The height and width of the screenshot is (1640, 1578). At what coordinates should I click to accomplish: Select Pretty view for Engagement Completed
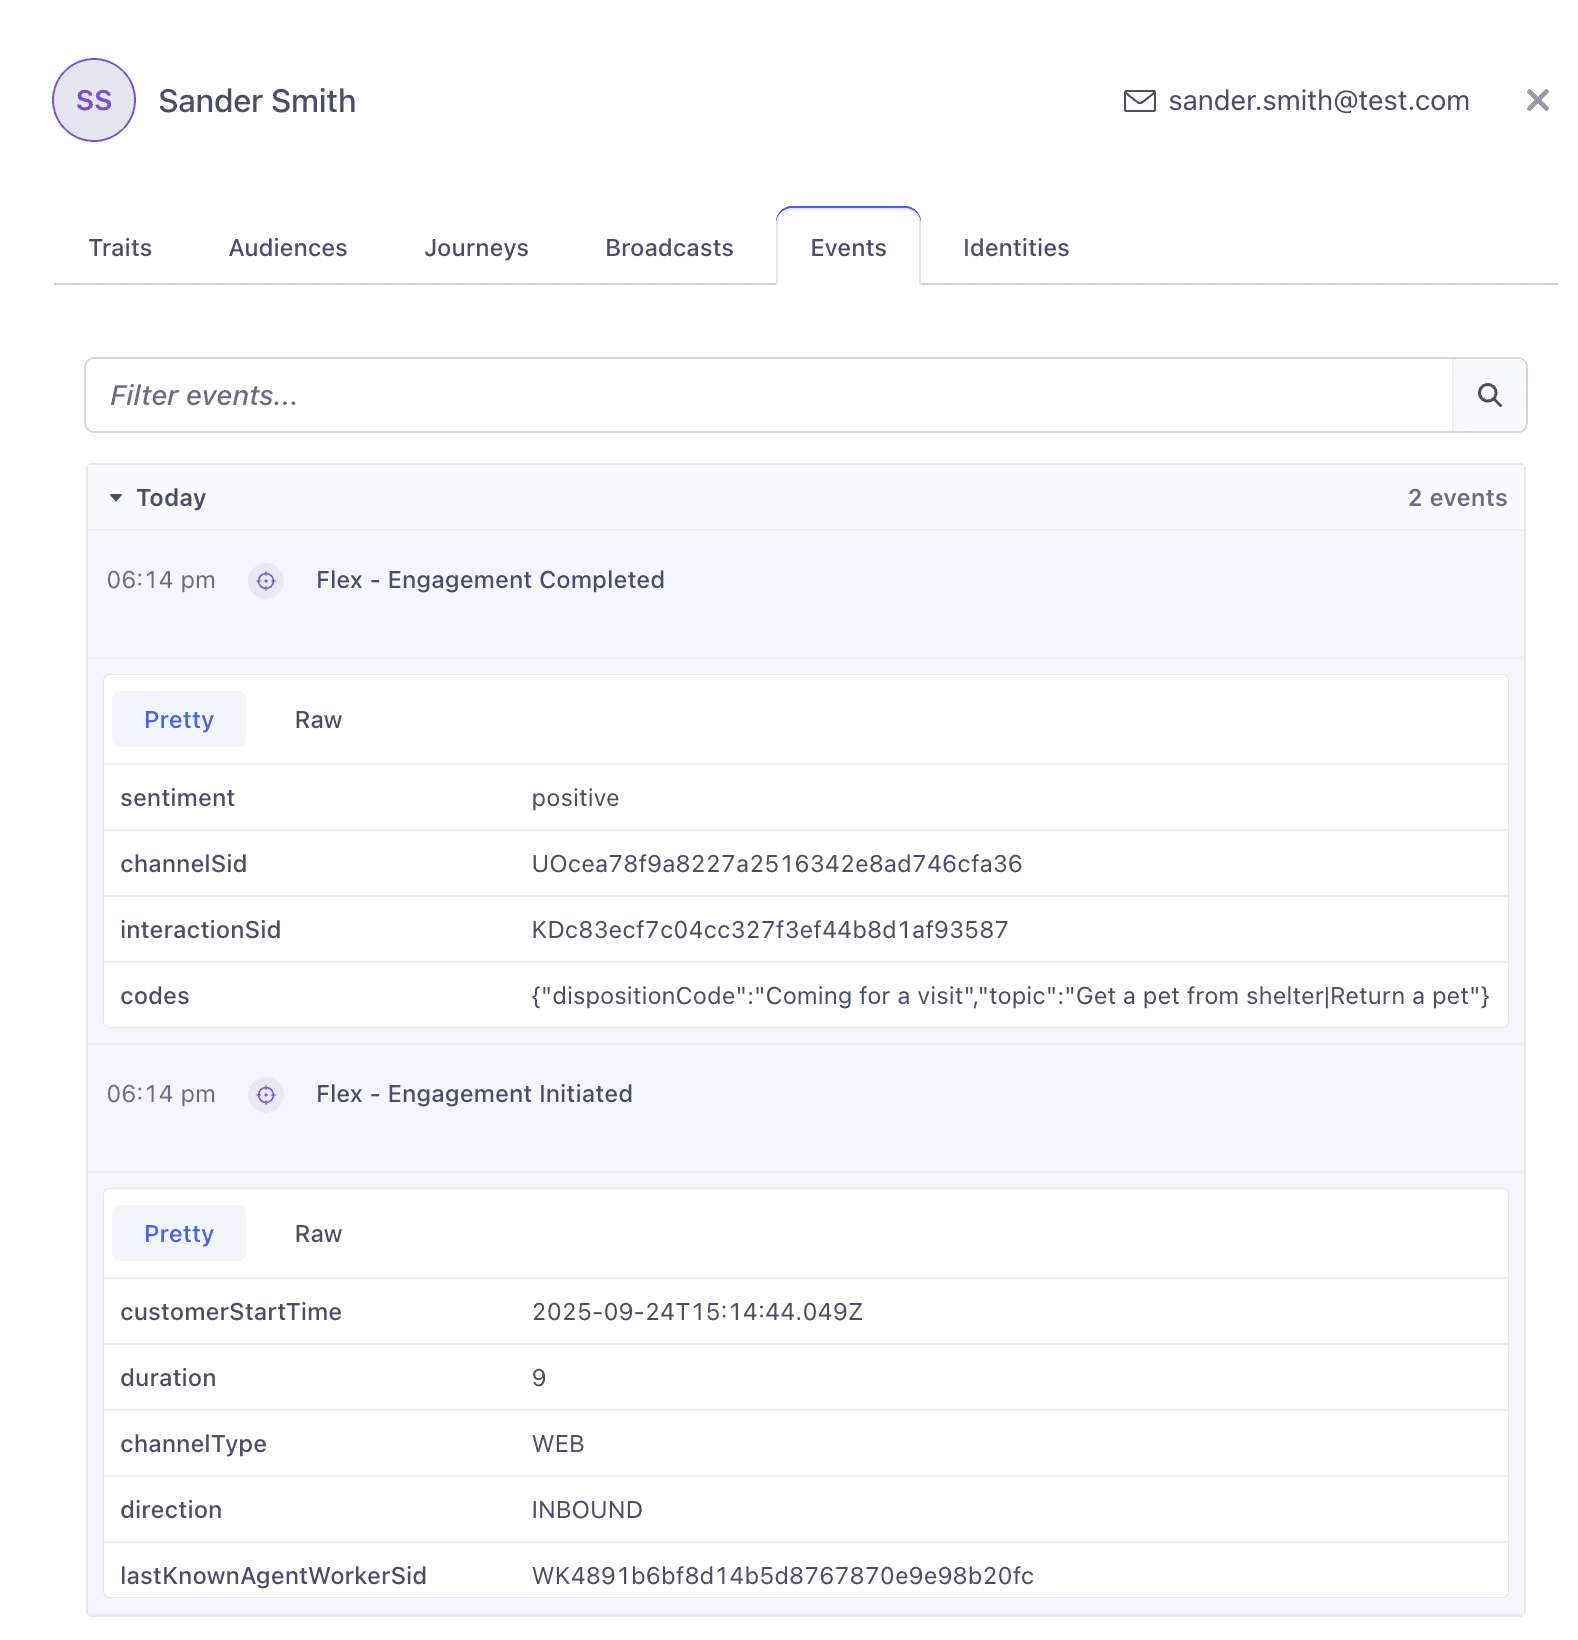pos(179,720)
